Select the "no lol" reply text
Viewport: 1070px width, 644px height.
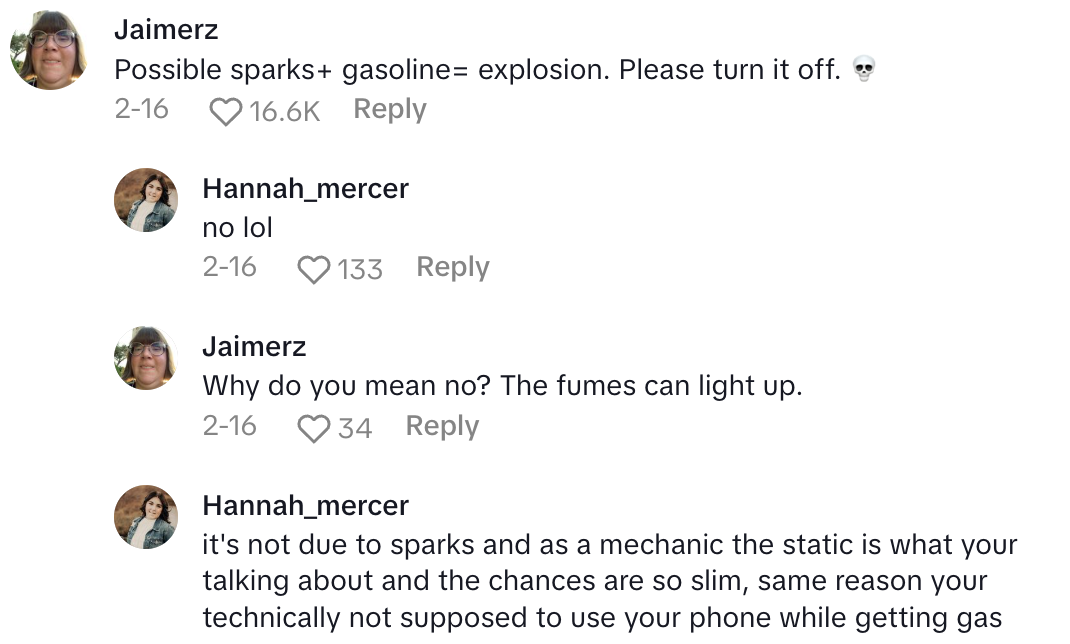[x=237, y=228]
